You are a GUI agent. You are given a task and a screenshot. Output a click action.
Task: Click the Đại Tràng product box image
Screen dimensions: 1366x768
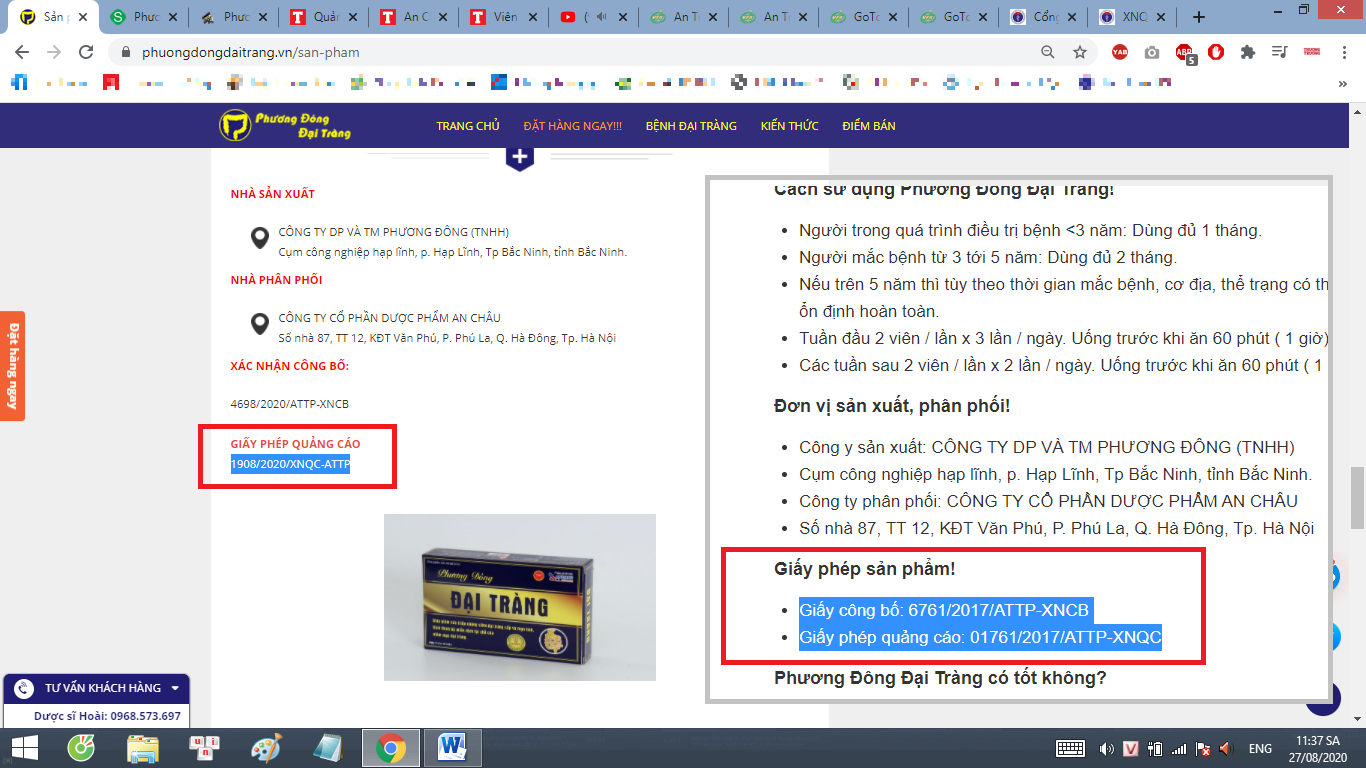[519, 597]
